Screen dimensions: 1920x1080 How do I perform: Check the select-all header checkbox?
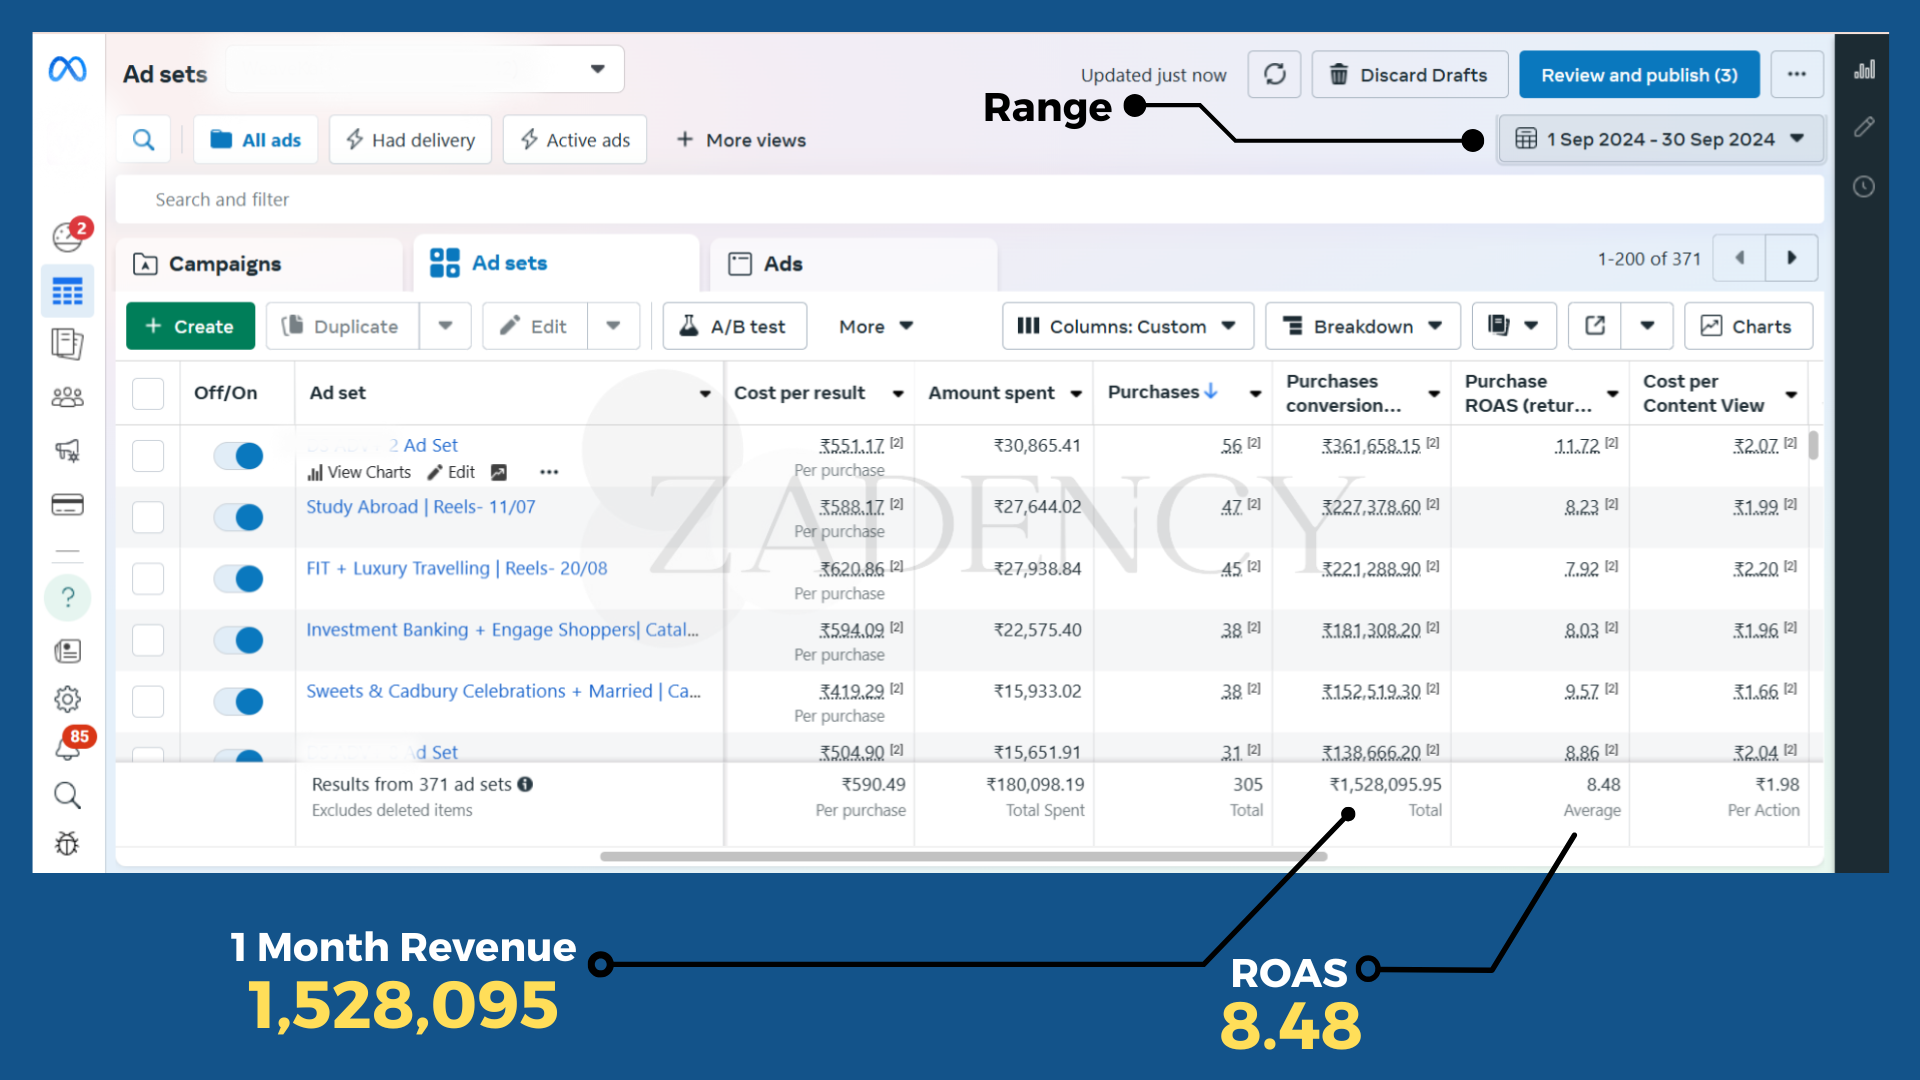pyautogui.click(x=148, y=393)
